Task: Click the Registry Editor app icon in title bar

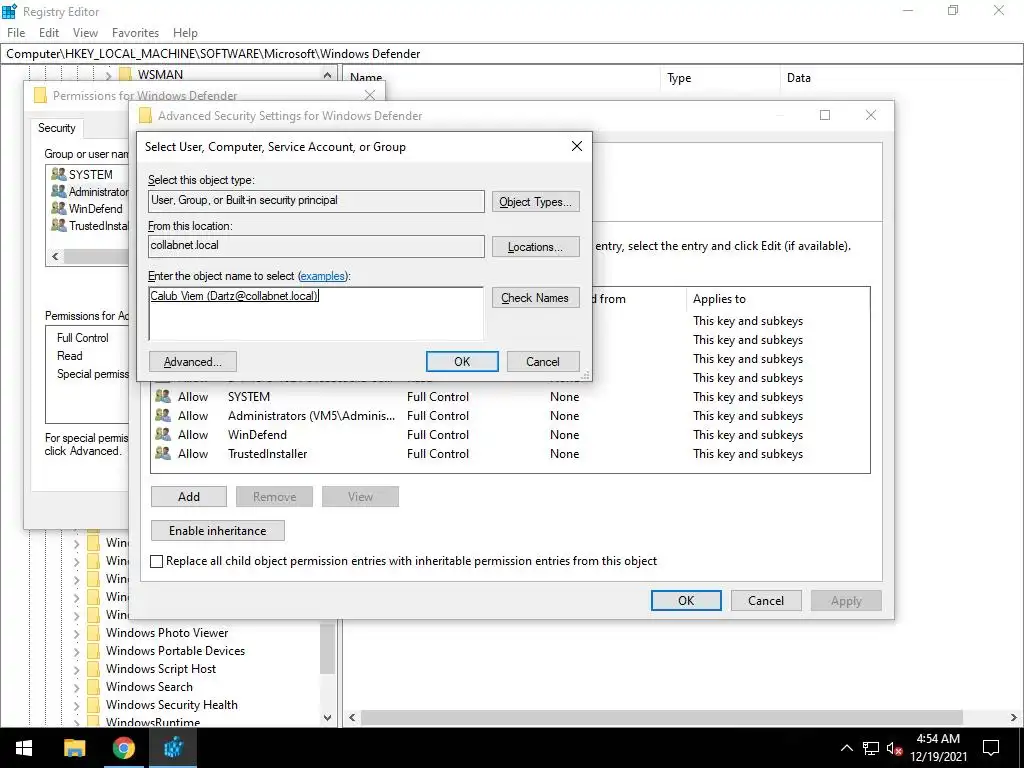Action: 9,11
